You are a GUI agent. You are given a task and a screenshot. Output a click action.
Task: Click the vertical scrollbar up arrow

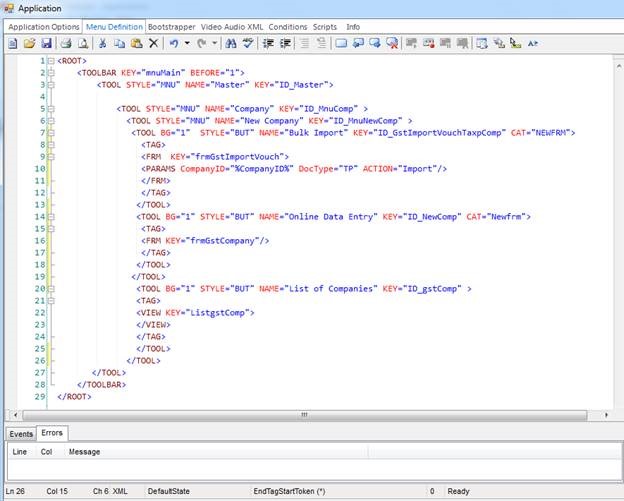pos(619,66)
